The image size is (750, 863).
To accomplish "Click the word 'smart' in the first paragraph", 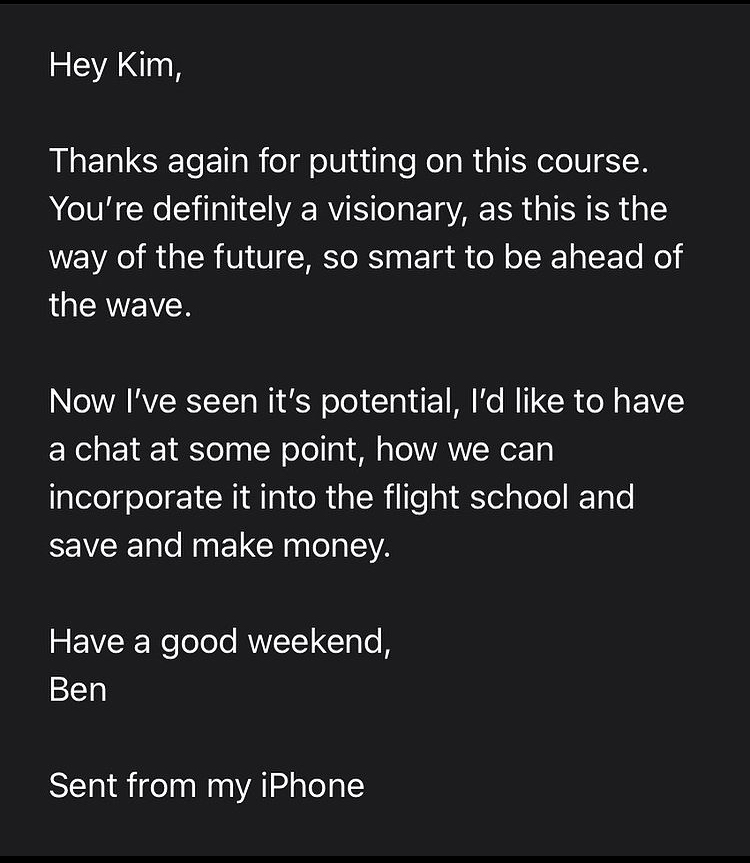I will click(412, 257).
